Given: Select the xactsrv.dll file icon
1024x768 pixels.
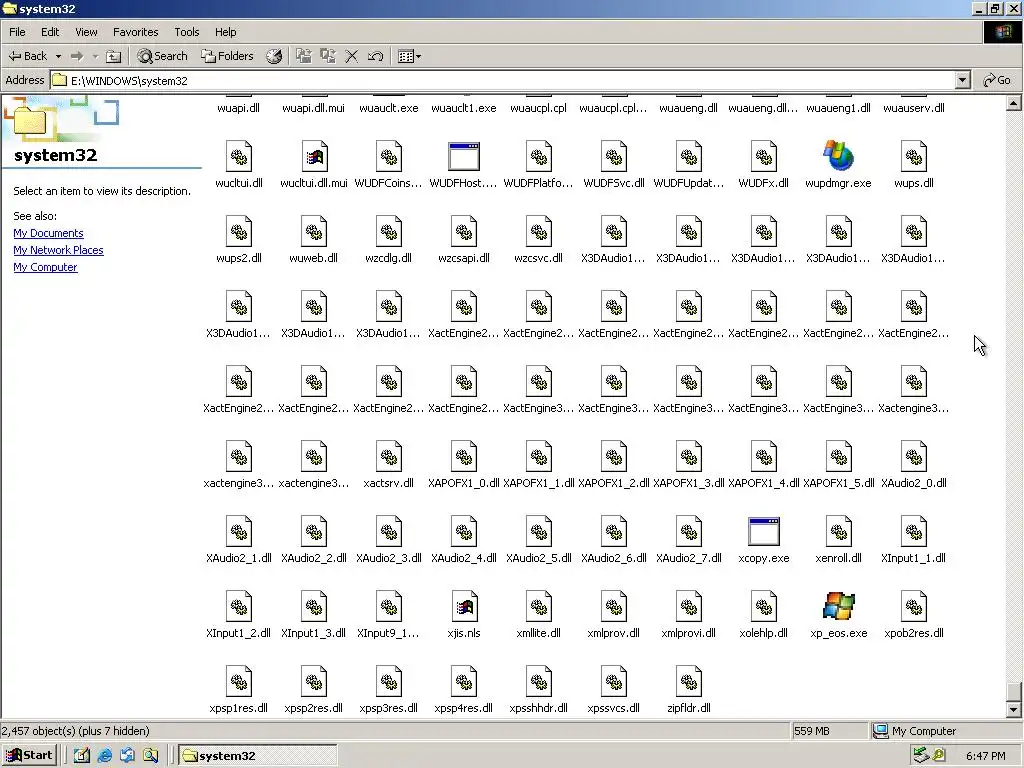Looking at the screenshot, I should (389, 456).
